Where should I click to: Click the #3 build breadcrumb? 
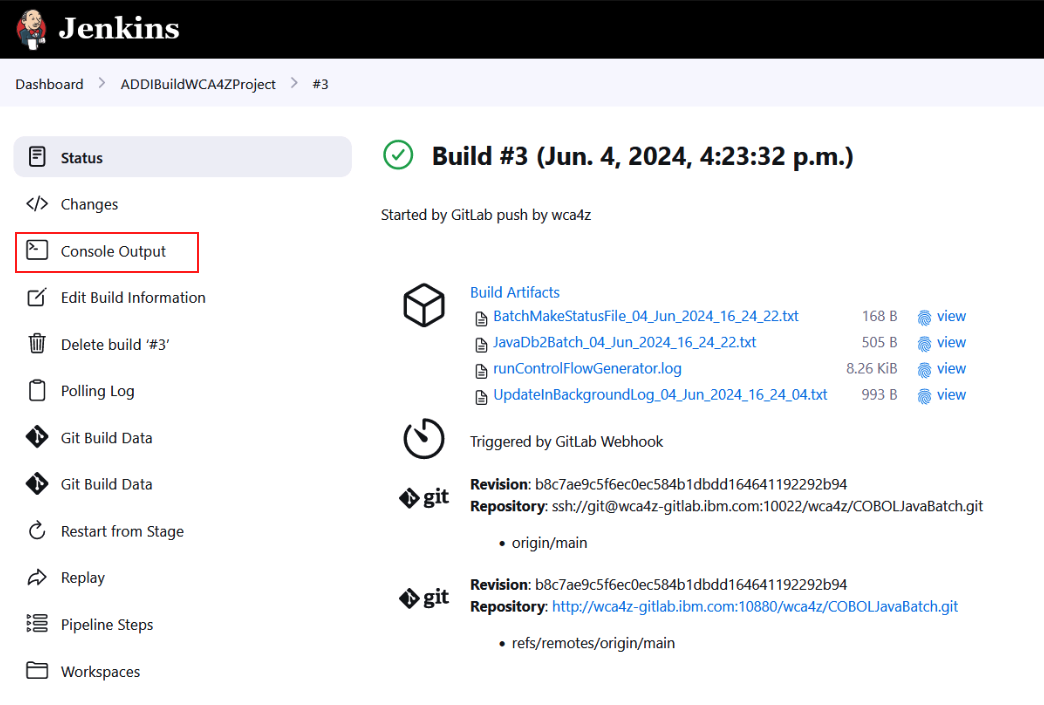point(320,84)
